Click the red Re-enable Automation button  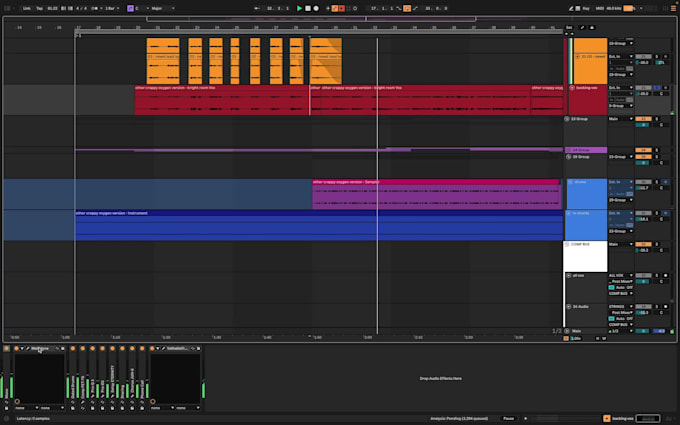pos(342,8)
